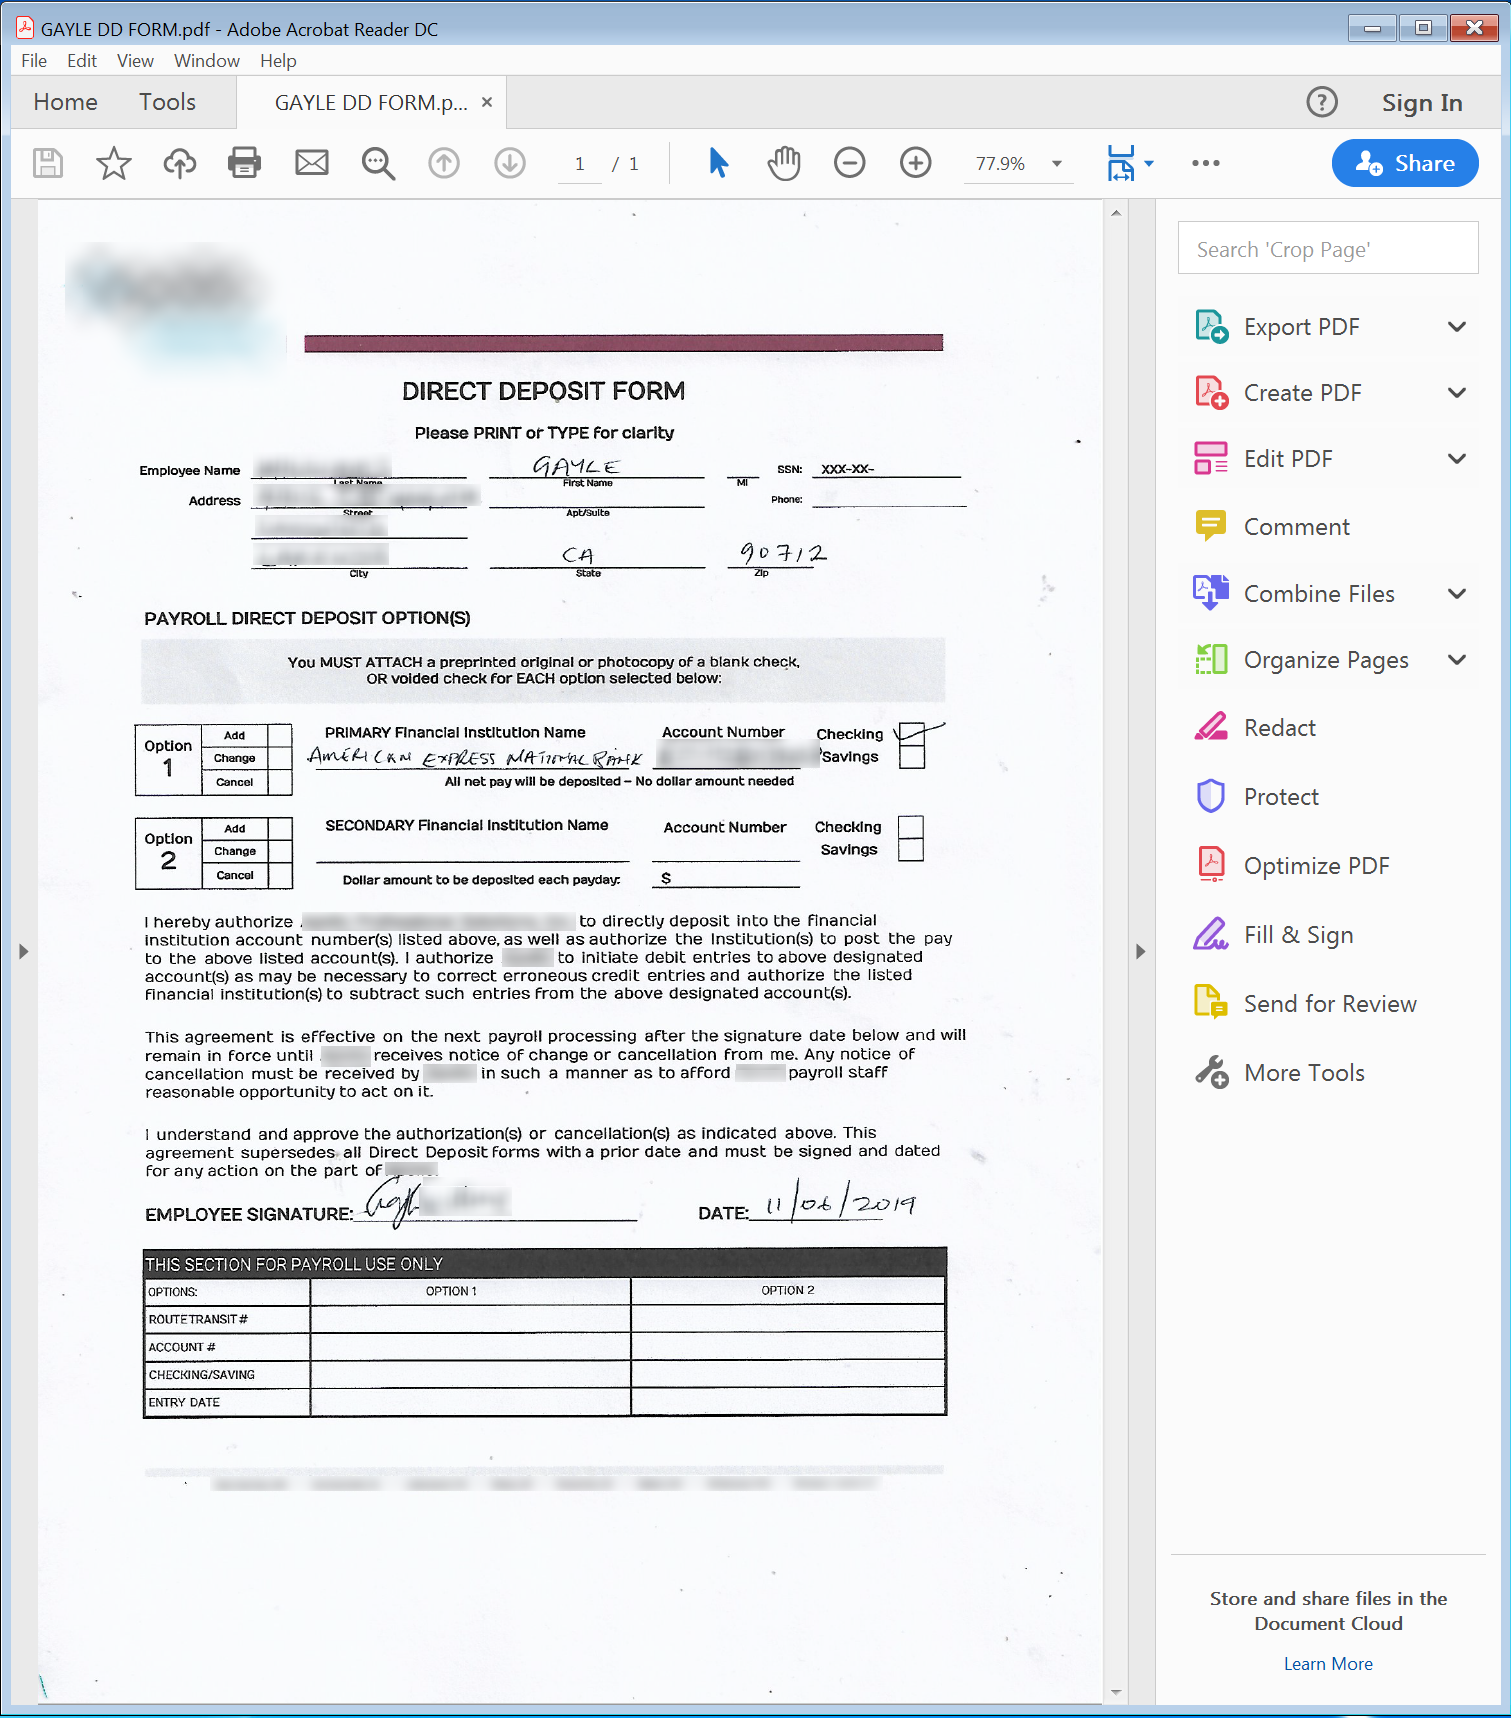Viewport: 1511px width, 1718px height.
Task: Print the document using printer icon
Action: pyautogui.click(x=245, y=163)
